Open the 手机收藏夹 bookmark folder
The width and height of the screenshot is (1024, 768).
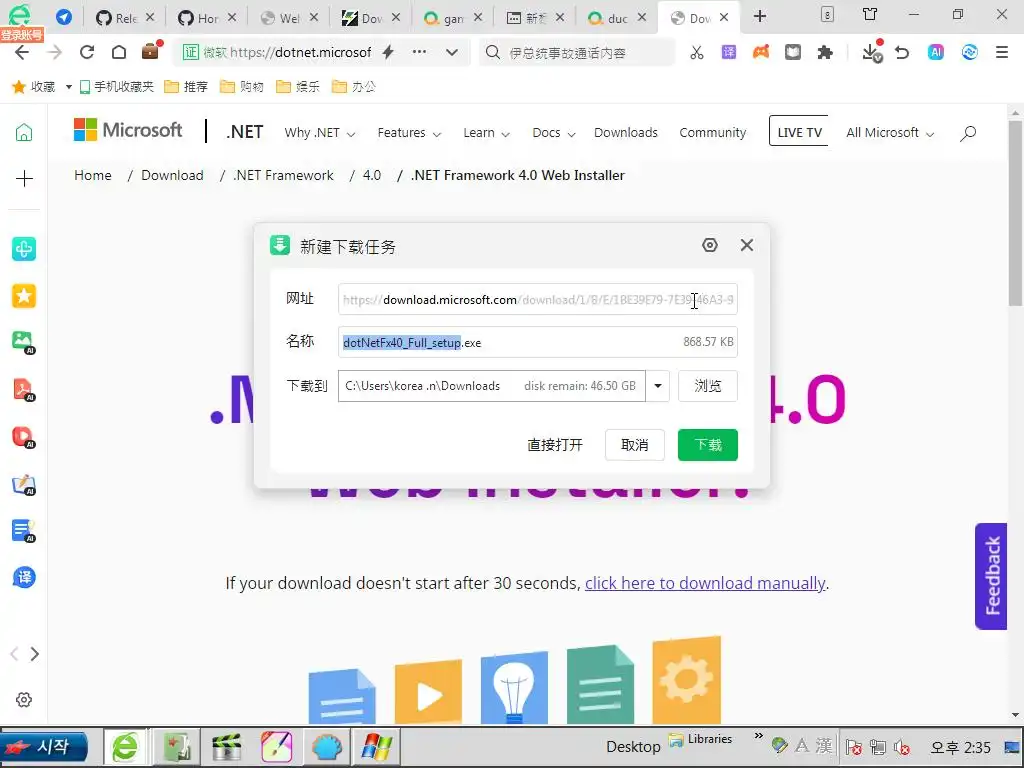point(116,87)
